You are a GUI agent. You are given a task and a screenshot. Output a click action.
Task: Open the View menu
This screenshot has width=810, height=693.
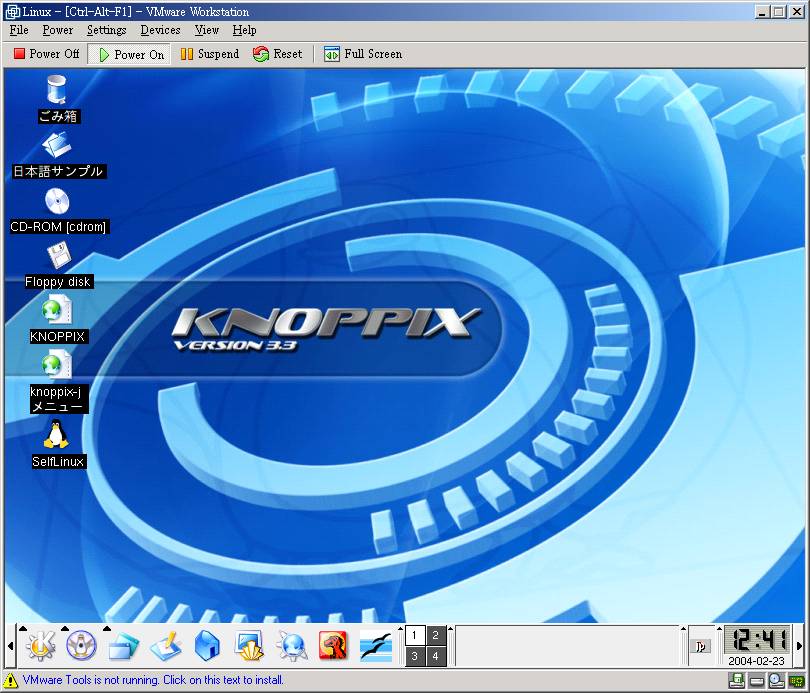207,30
